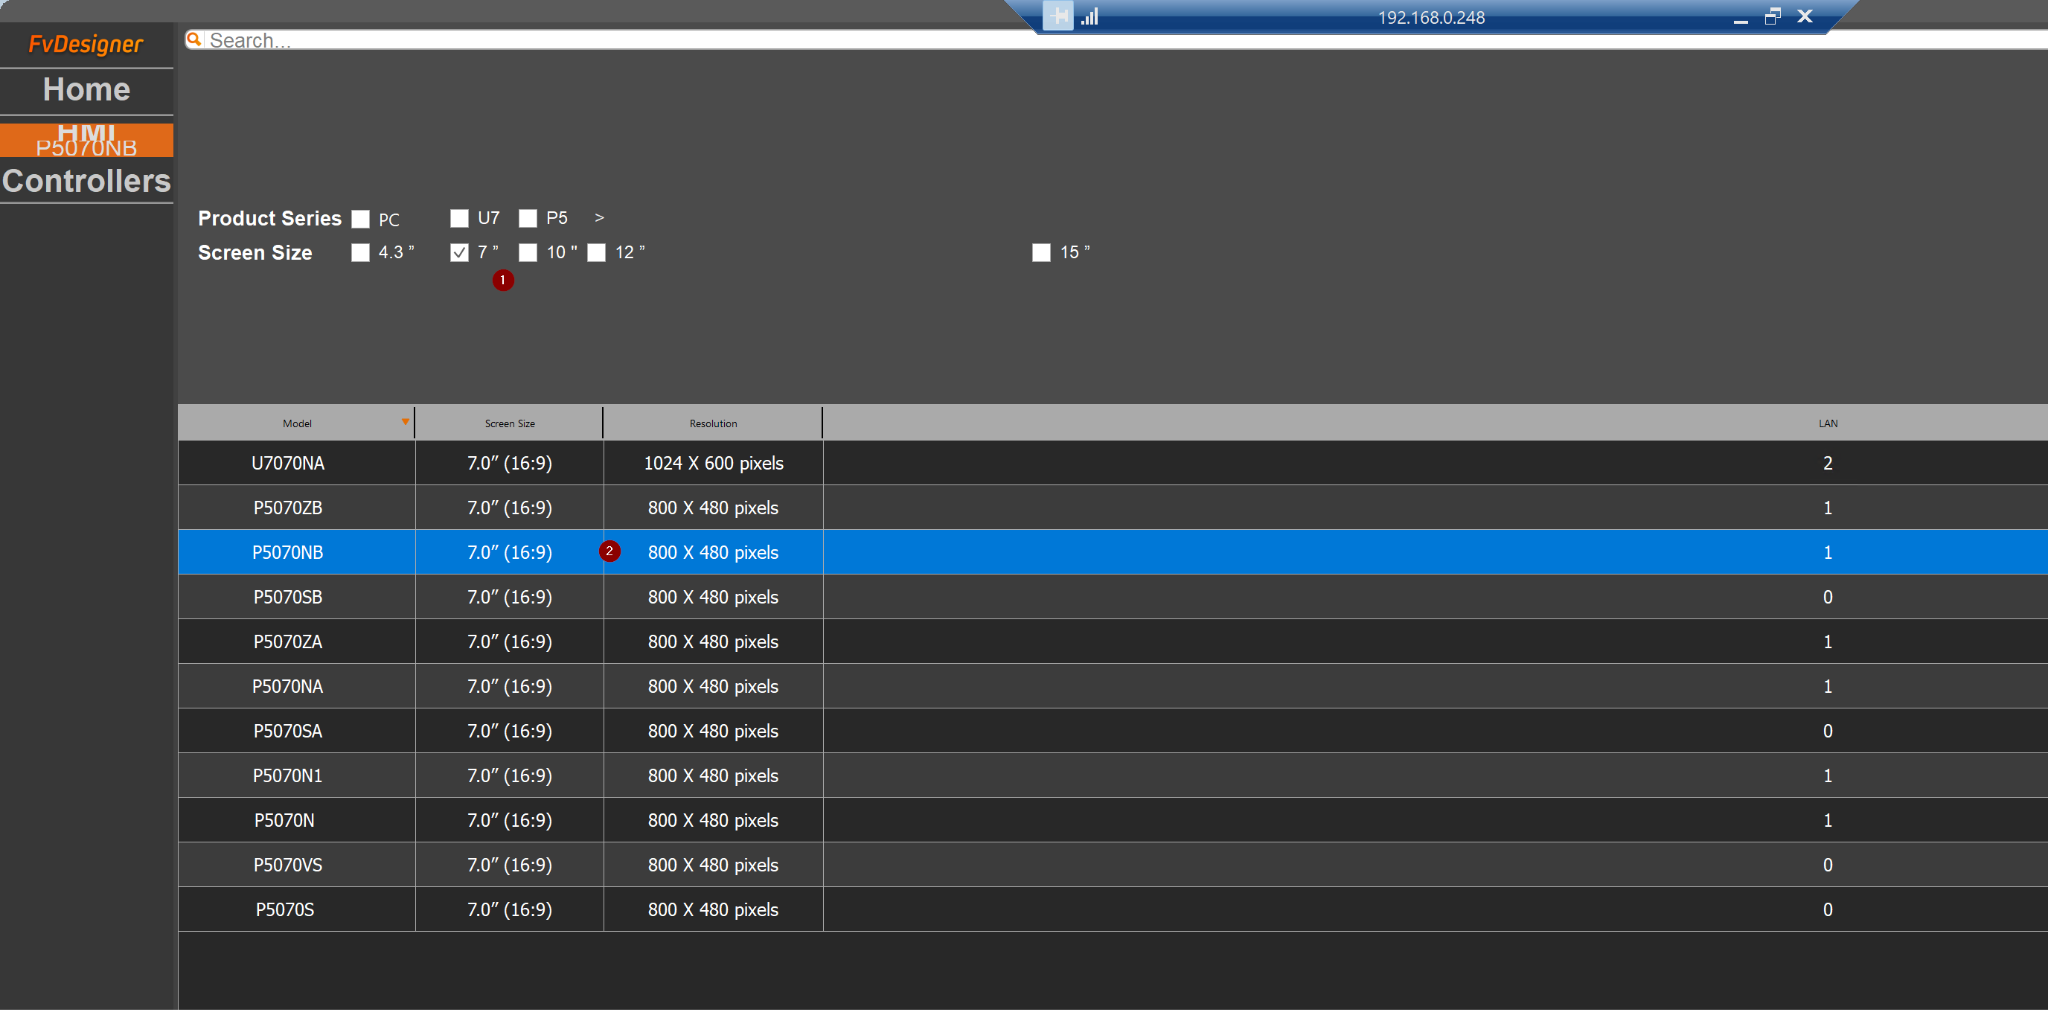
Task: Restore down the remote session window
Action: tap(1772, 16)
